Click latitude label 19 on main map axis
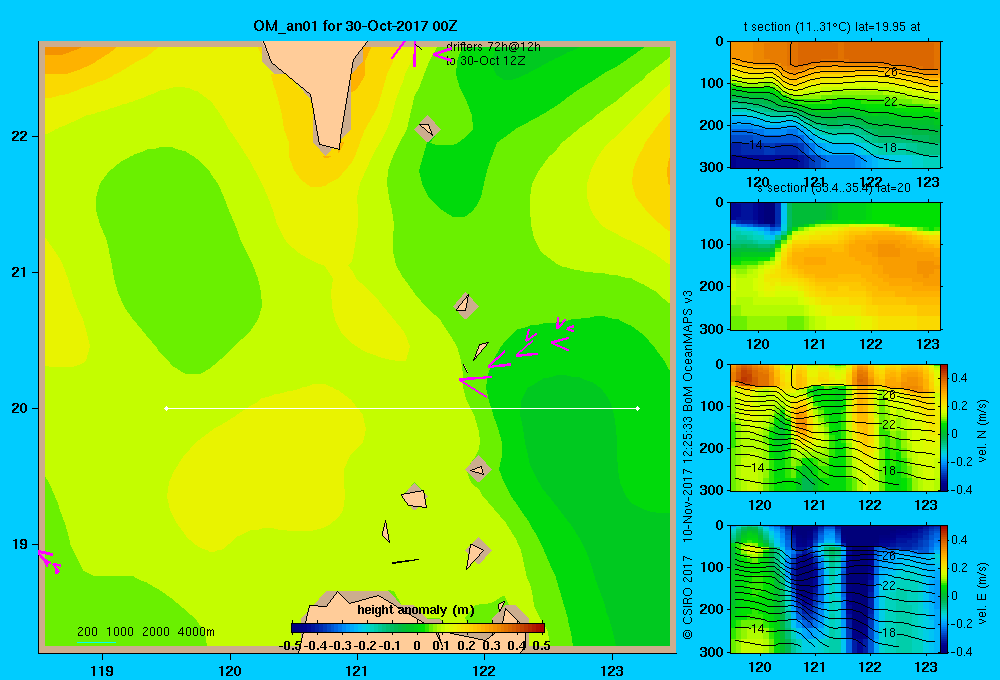 (20, 544)
